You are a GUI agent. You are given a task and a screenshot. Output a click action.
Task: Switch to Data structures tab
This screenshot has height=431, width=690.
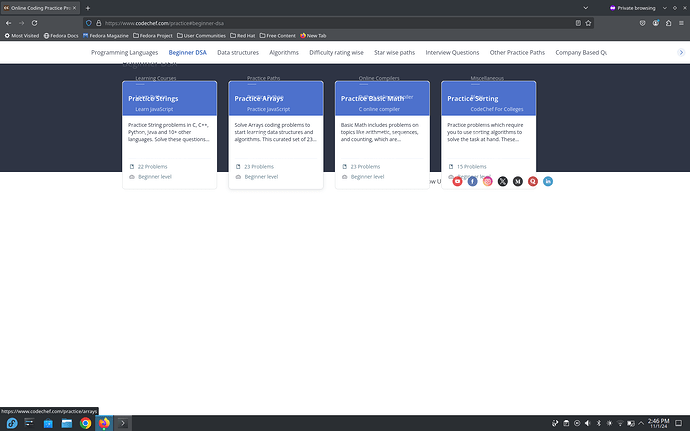pyautogui.click(x=238, y=52)
